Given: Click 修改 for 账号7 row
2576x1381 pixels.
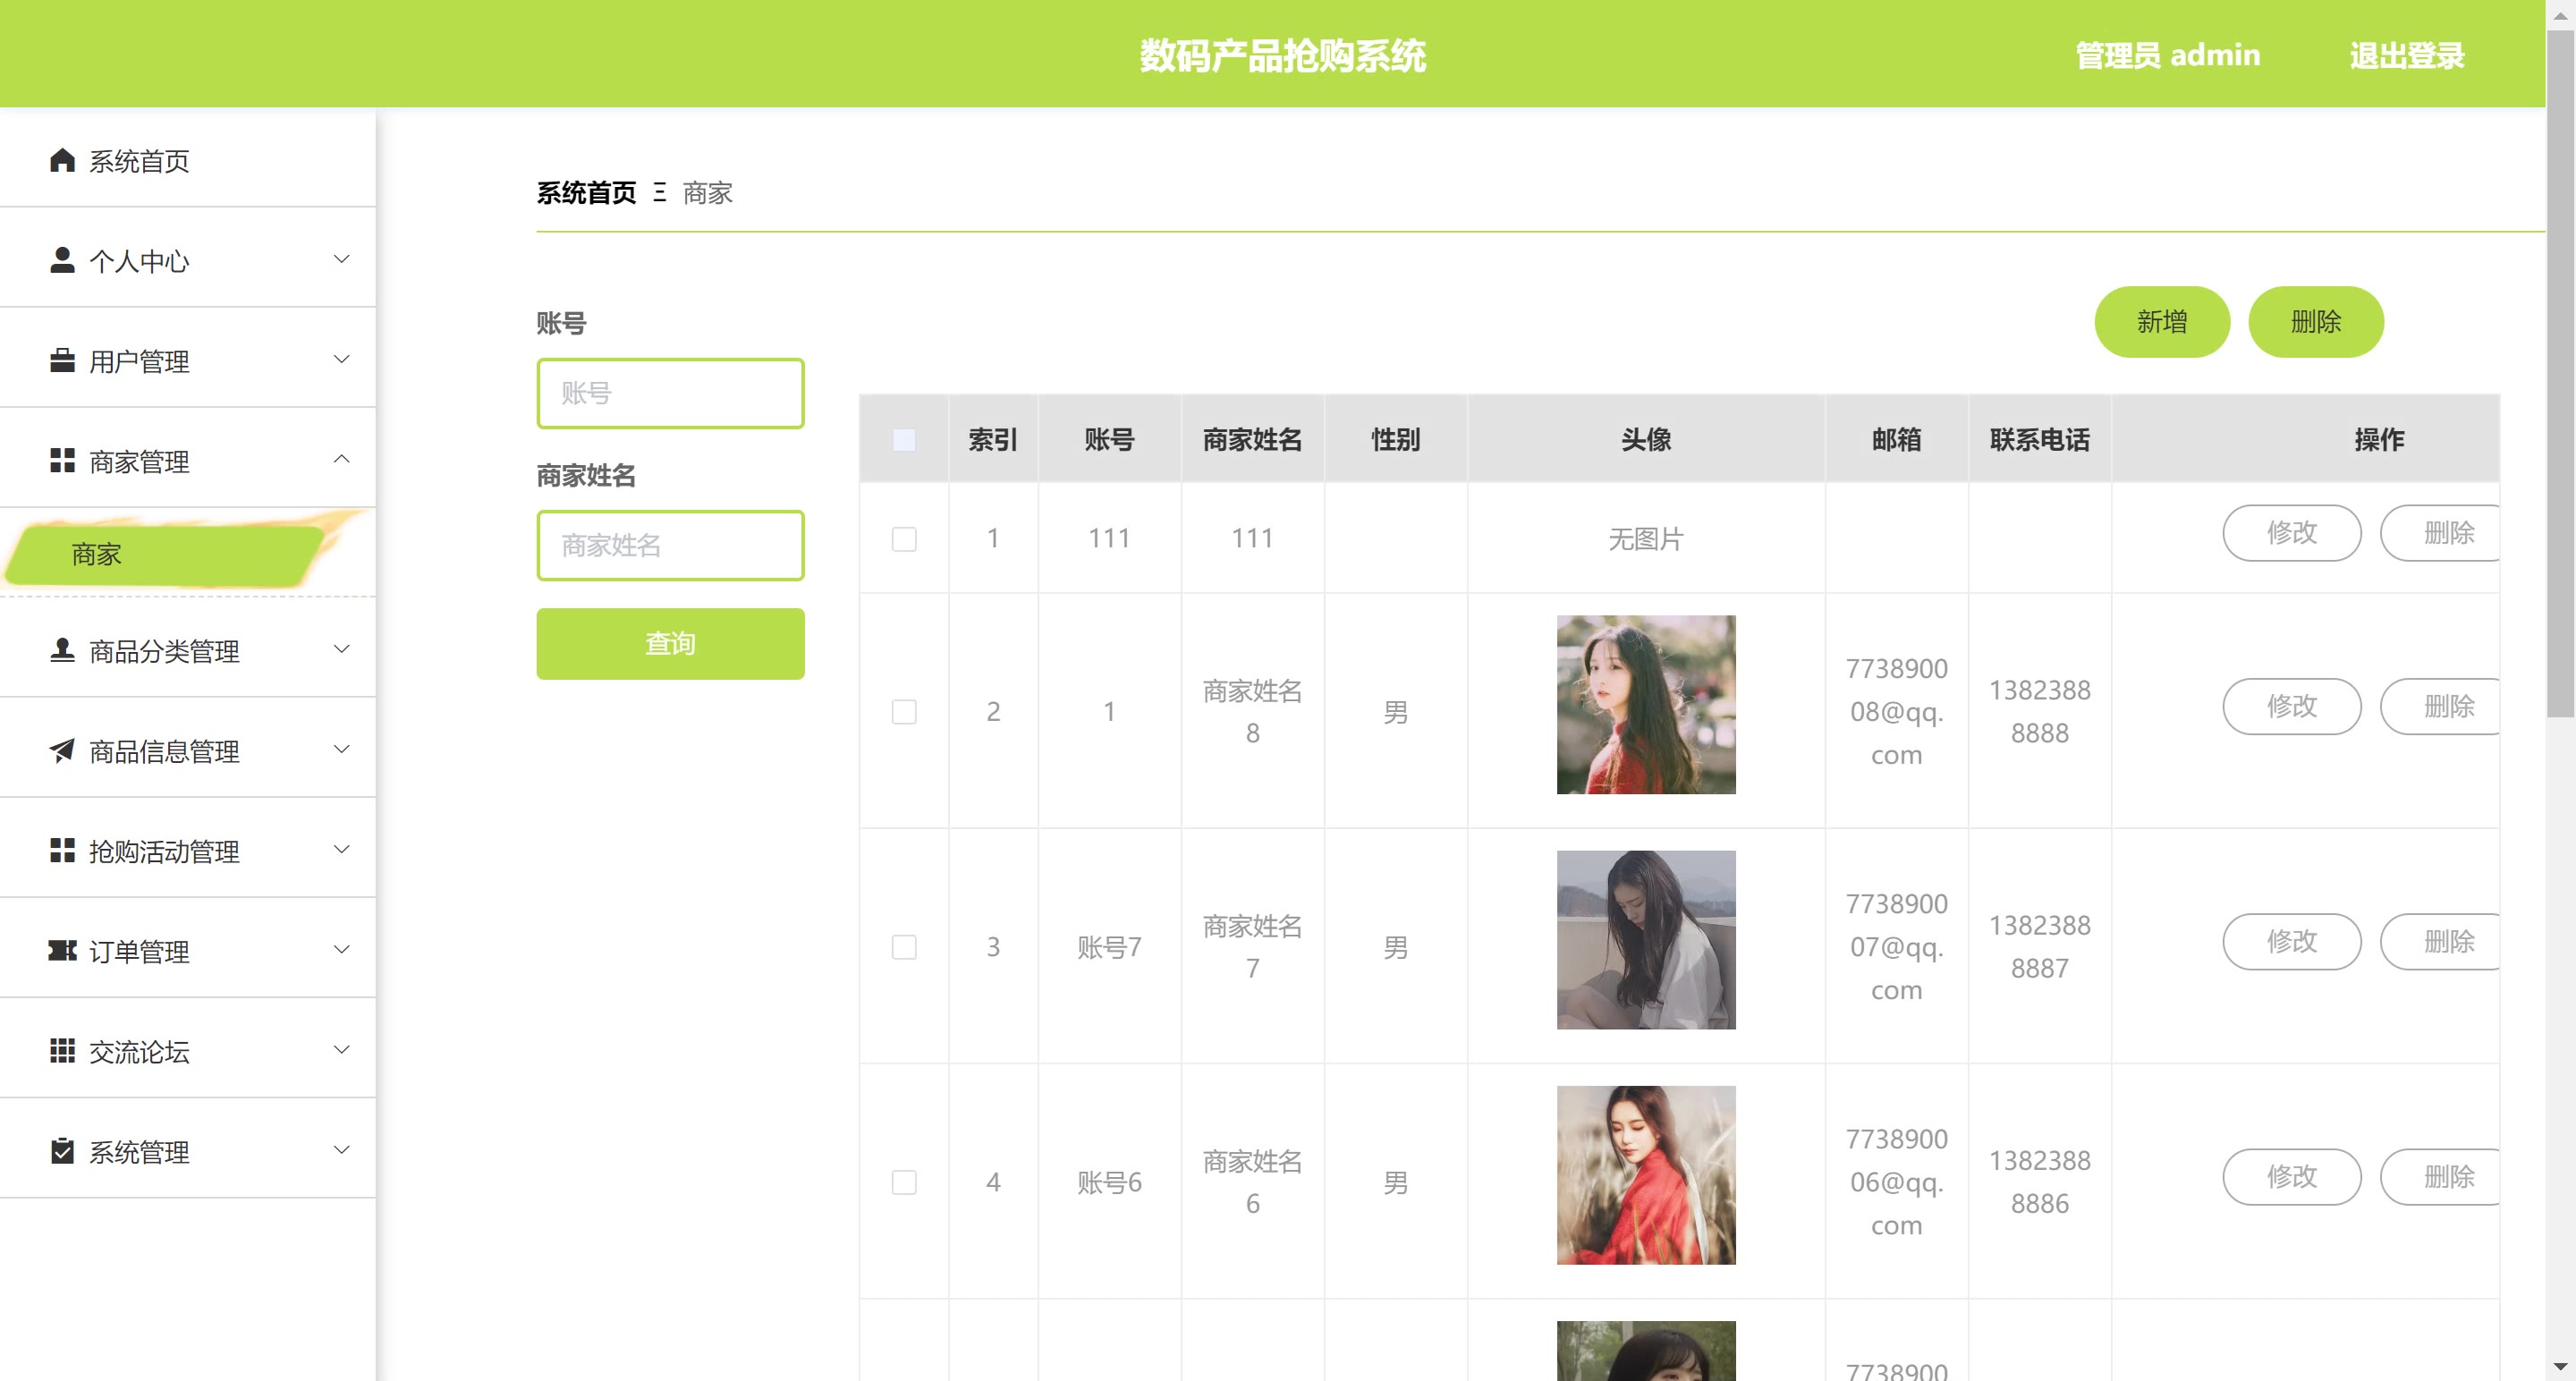Looking at the screenshot, I should coord(2292,941).
